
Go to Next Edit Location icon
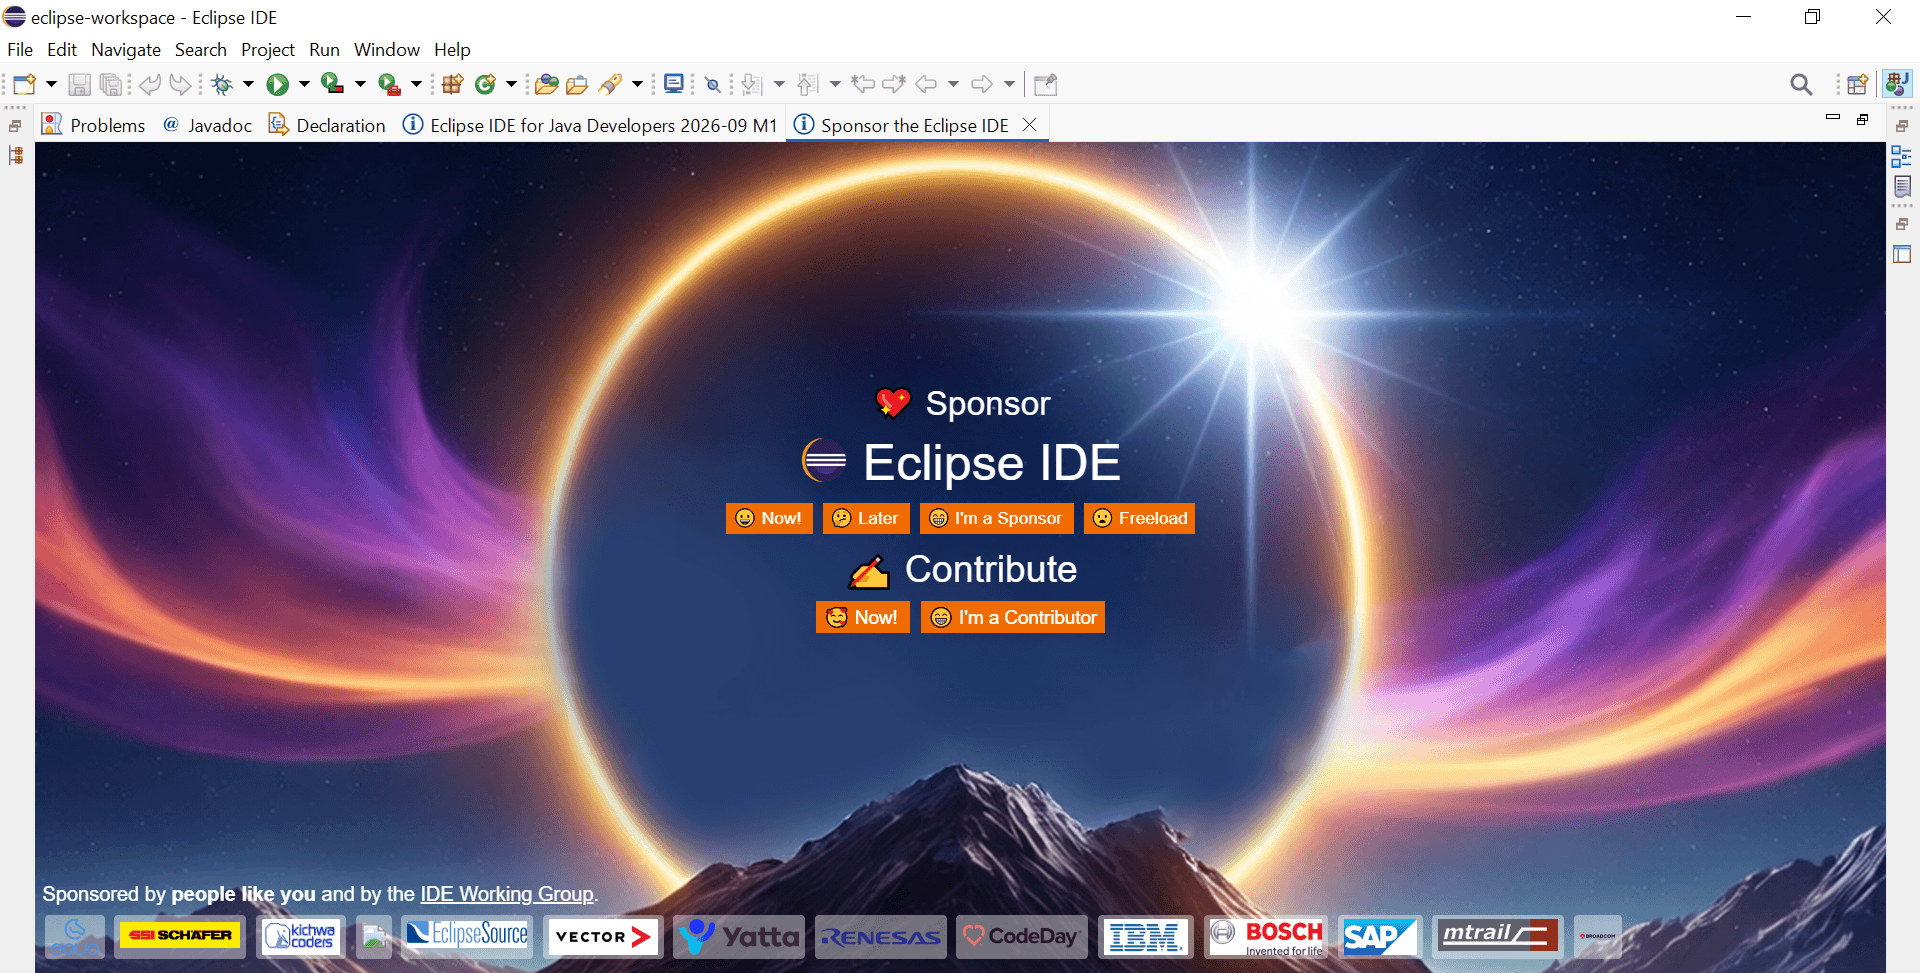coord(894,84)
